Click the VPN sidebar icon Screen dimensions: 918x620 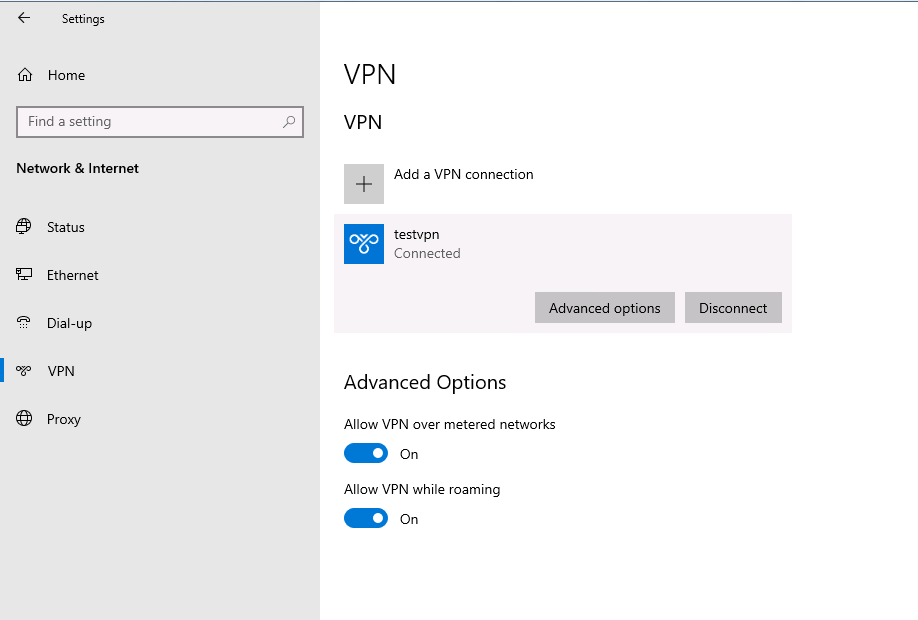[23, 371]
